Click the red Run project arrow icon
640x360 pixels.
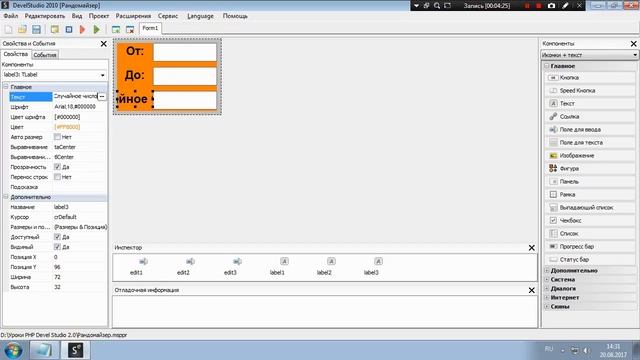click(x=82, y=29)
